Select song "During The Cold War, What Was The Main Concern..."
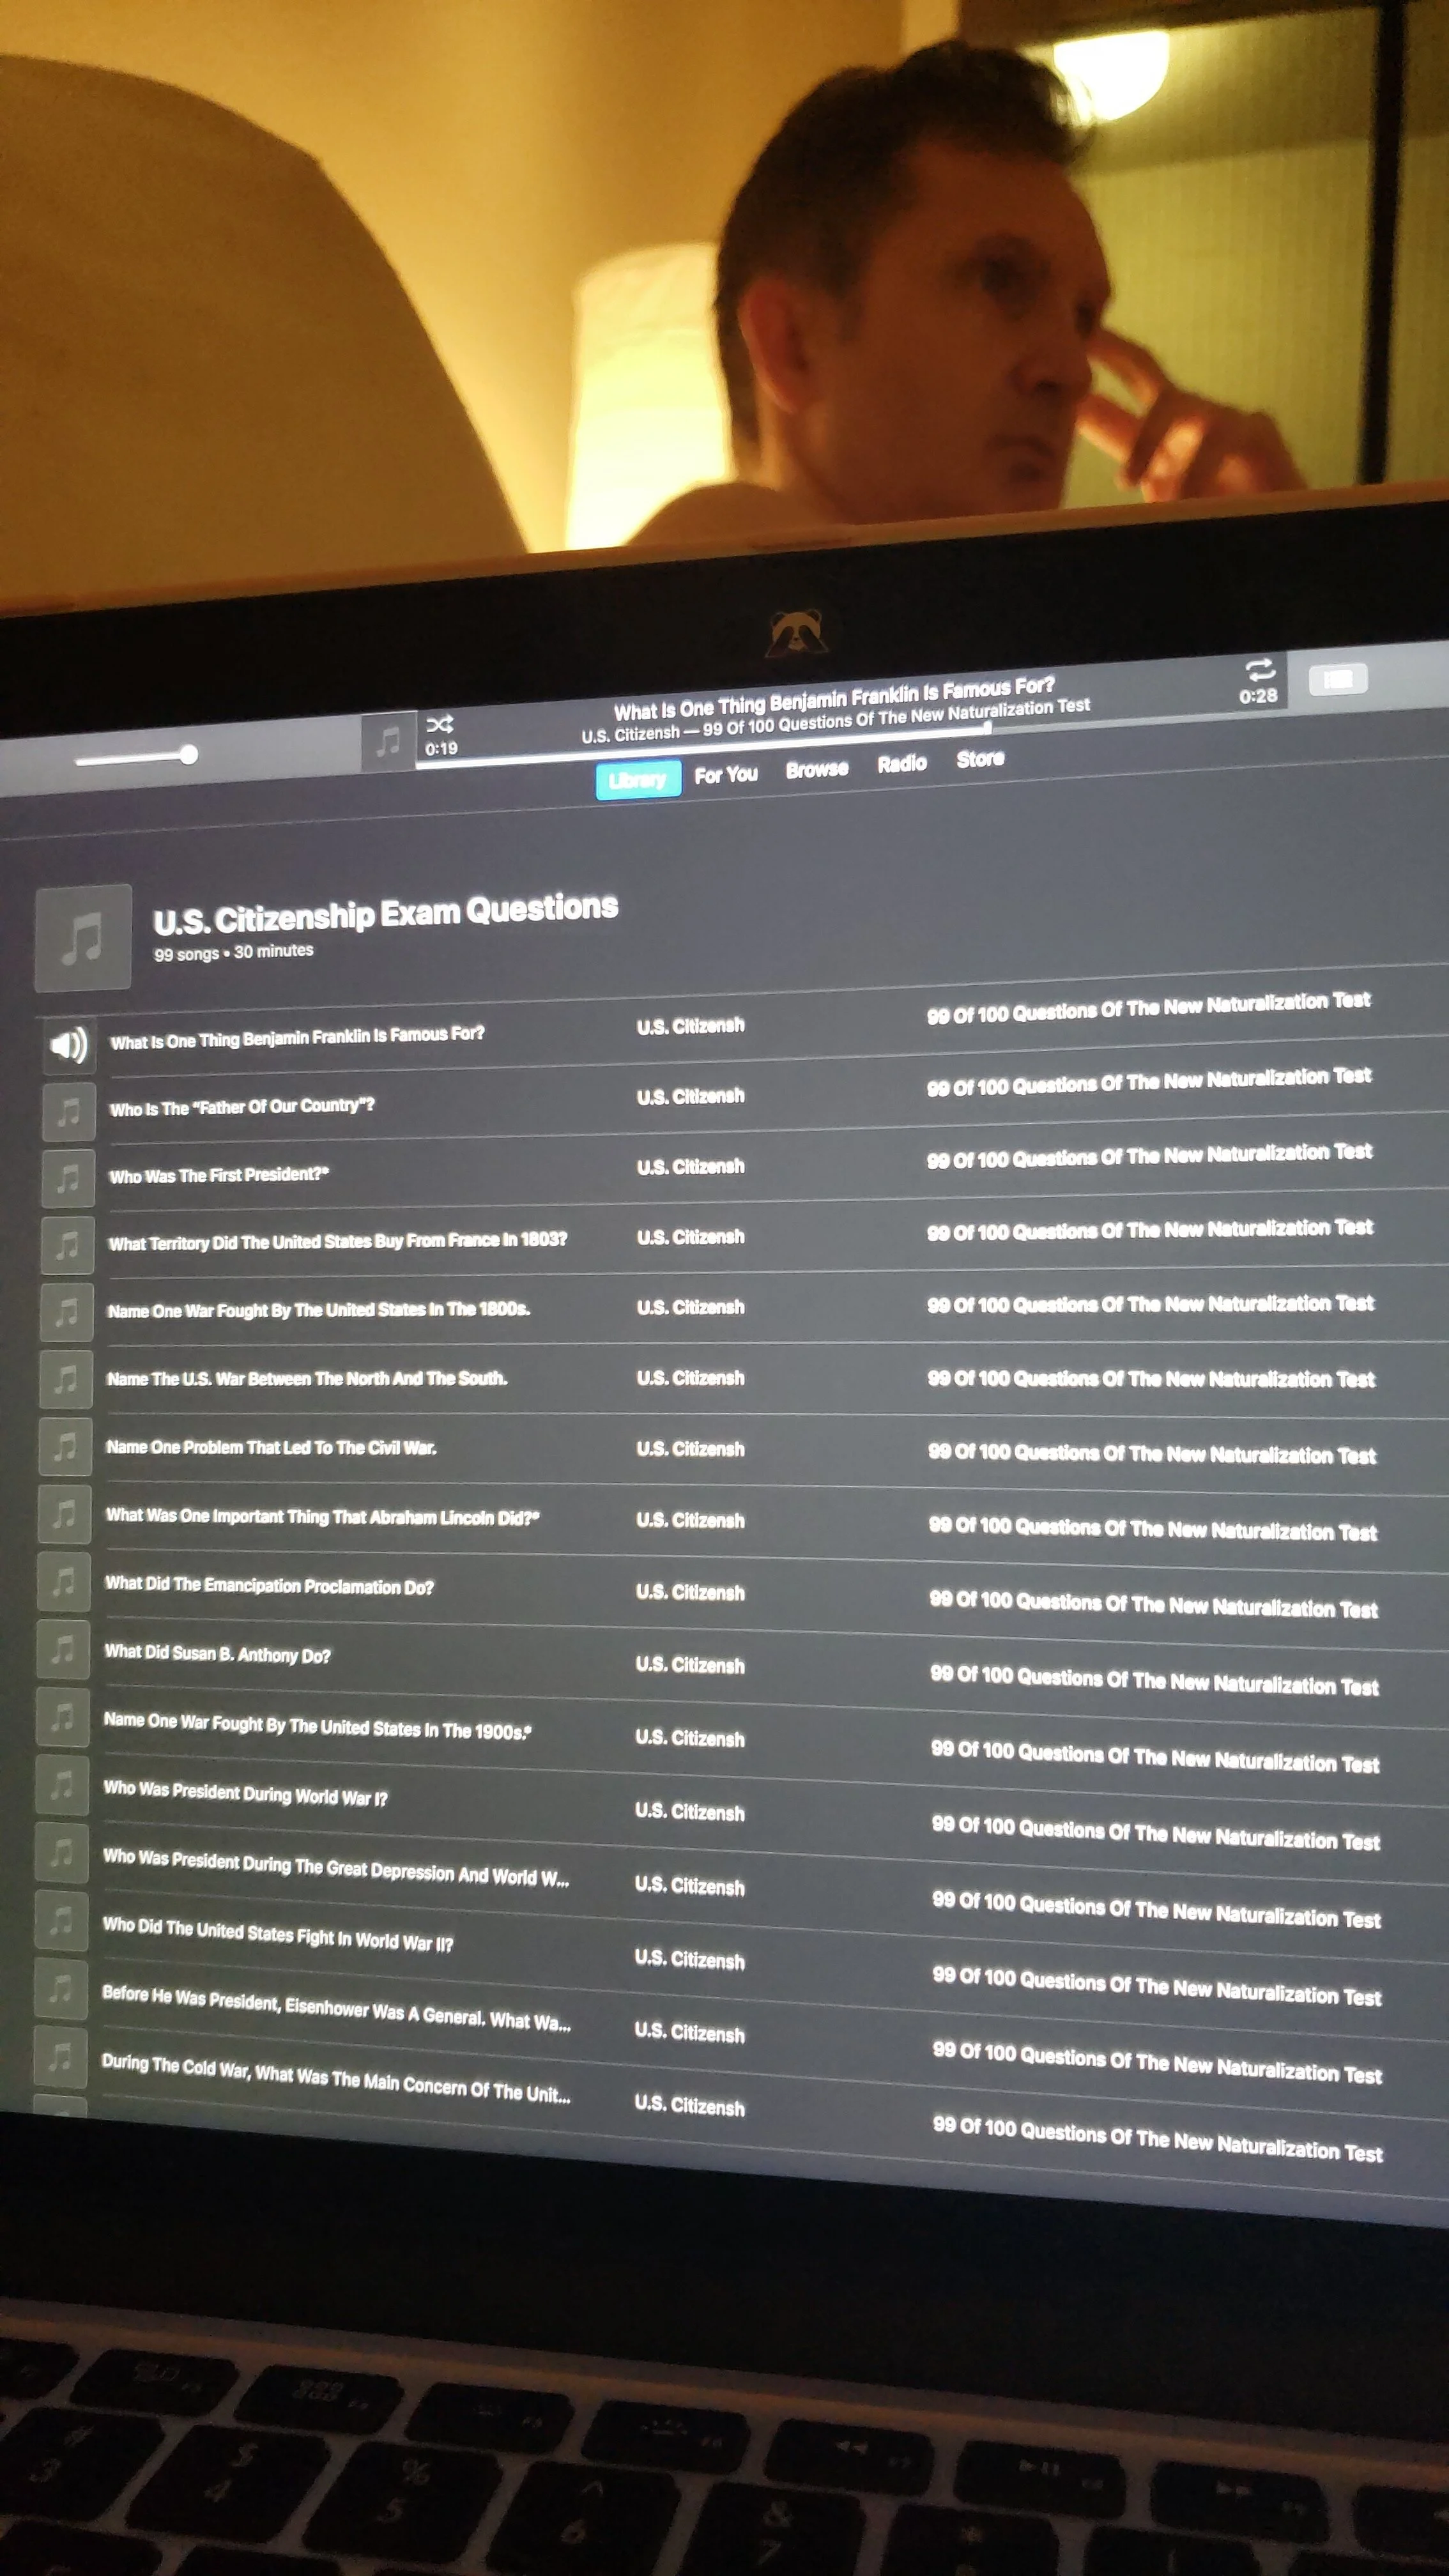Viewport: 1449px width, 2576px height. (336, 2078)
